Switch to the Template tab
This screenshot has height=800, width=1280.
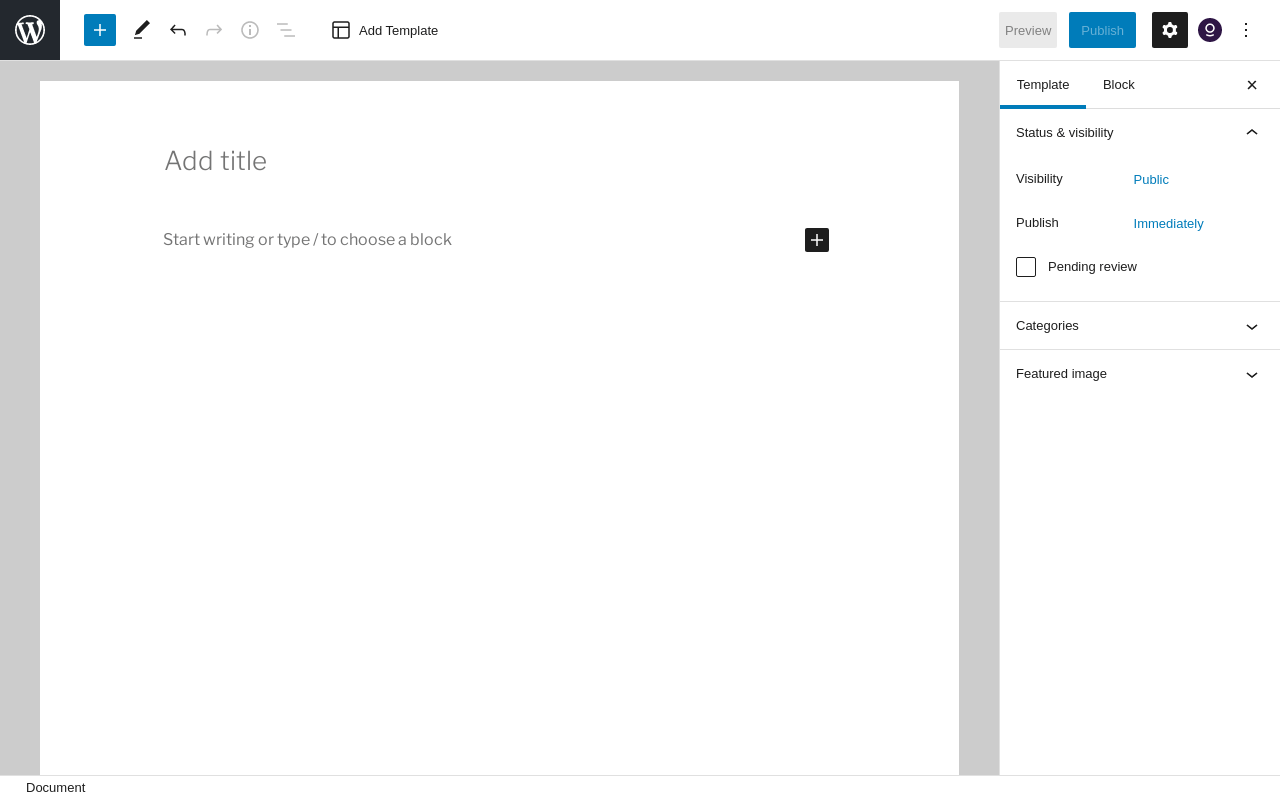(1043, 85)
